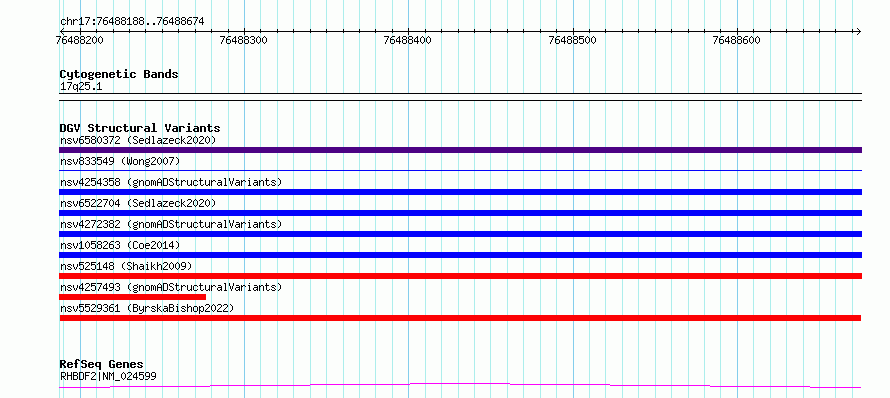
Task: Open variant nsv5529361 (ByrskaBishop2022) label
Action: click(147, 308)
